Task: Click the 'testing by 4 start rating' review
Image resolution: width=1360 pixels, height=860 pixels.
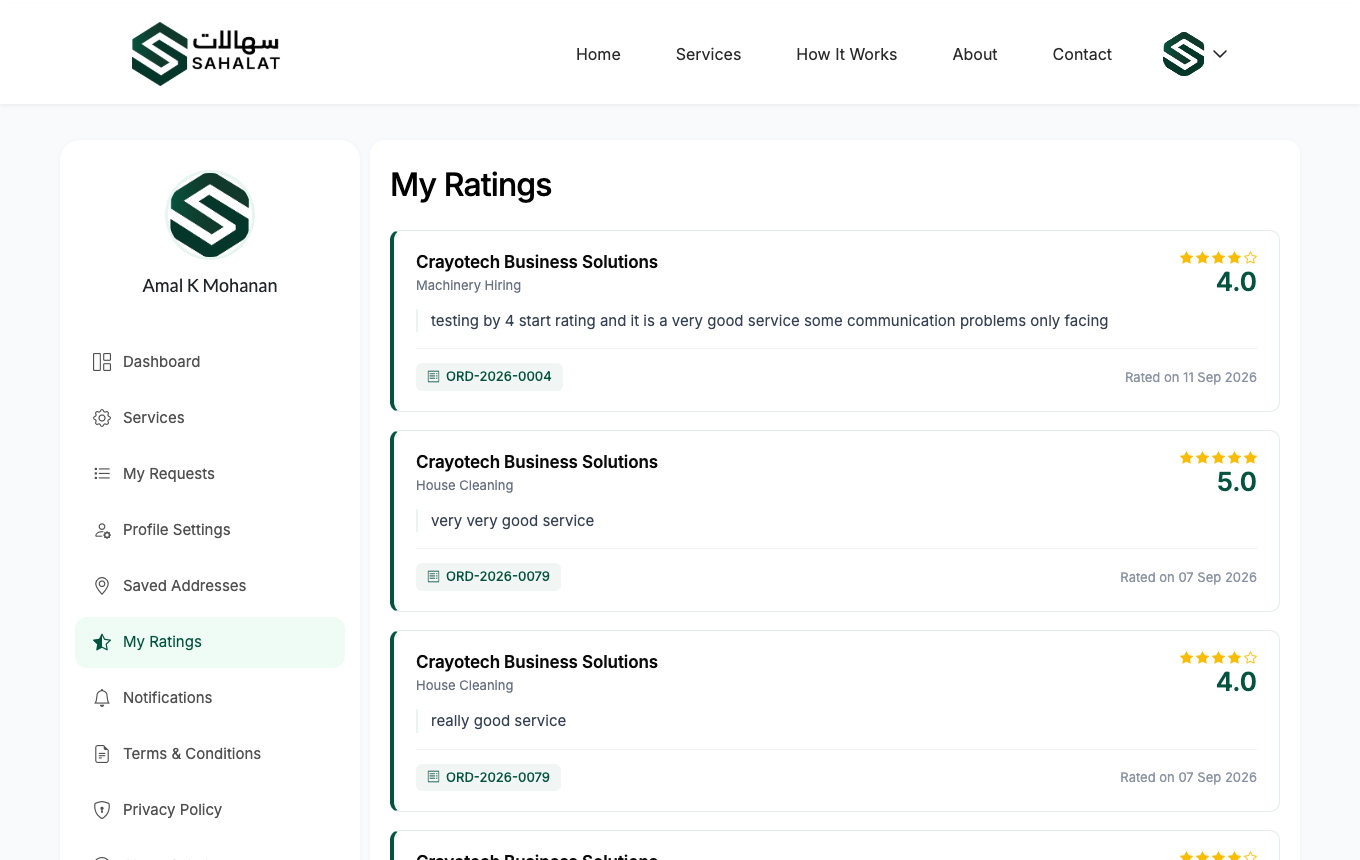Action: (769, 321)
